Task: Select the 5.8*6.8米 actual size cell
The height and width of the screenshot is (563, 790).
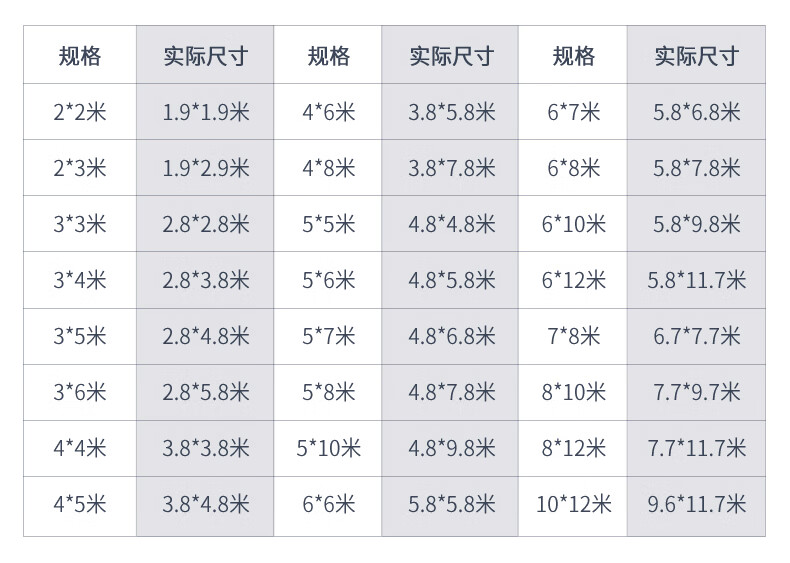Action: point(697,111)
